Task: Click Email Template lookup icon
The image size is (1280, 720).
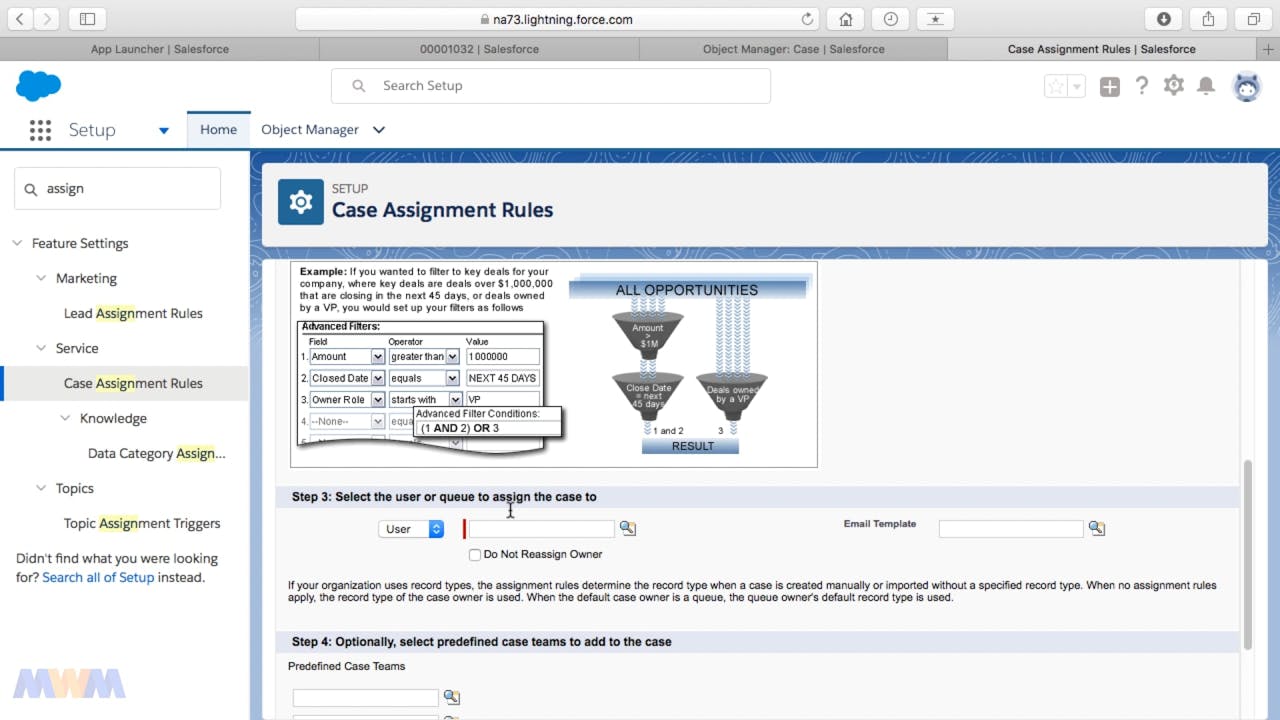Action: point(1097,528)
